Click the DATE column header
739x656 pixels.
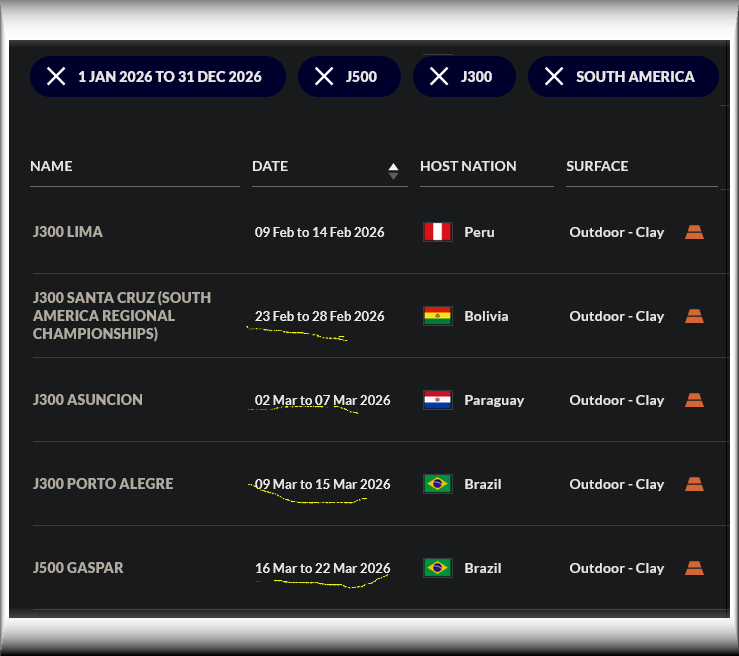click(x=270, y=166)
